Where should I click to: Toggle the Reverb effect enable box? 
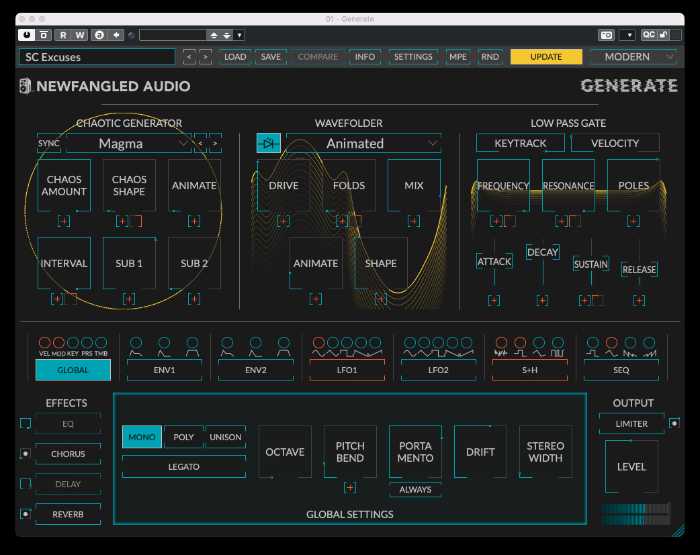point(25,514)
